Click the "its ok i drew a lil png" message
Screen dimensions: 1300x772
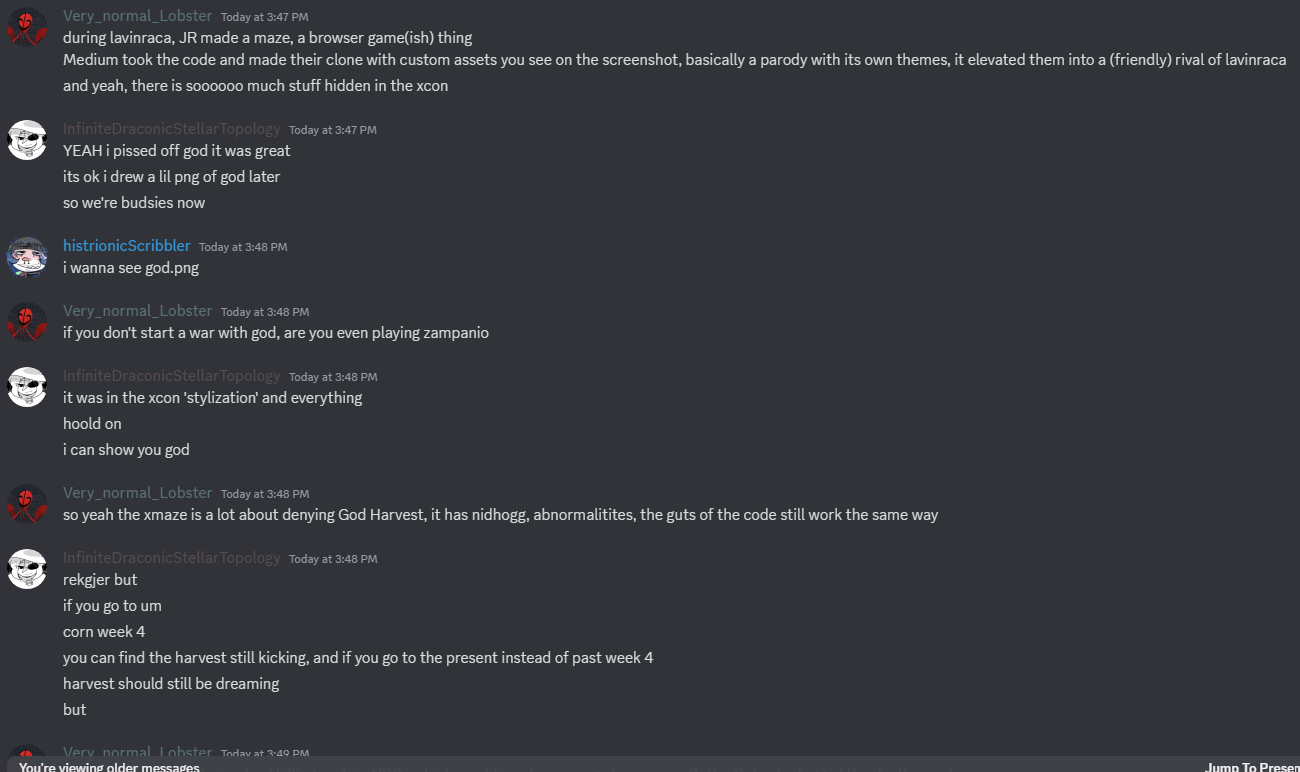pyautogui.click(x=171, y=177)
